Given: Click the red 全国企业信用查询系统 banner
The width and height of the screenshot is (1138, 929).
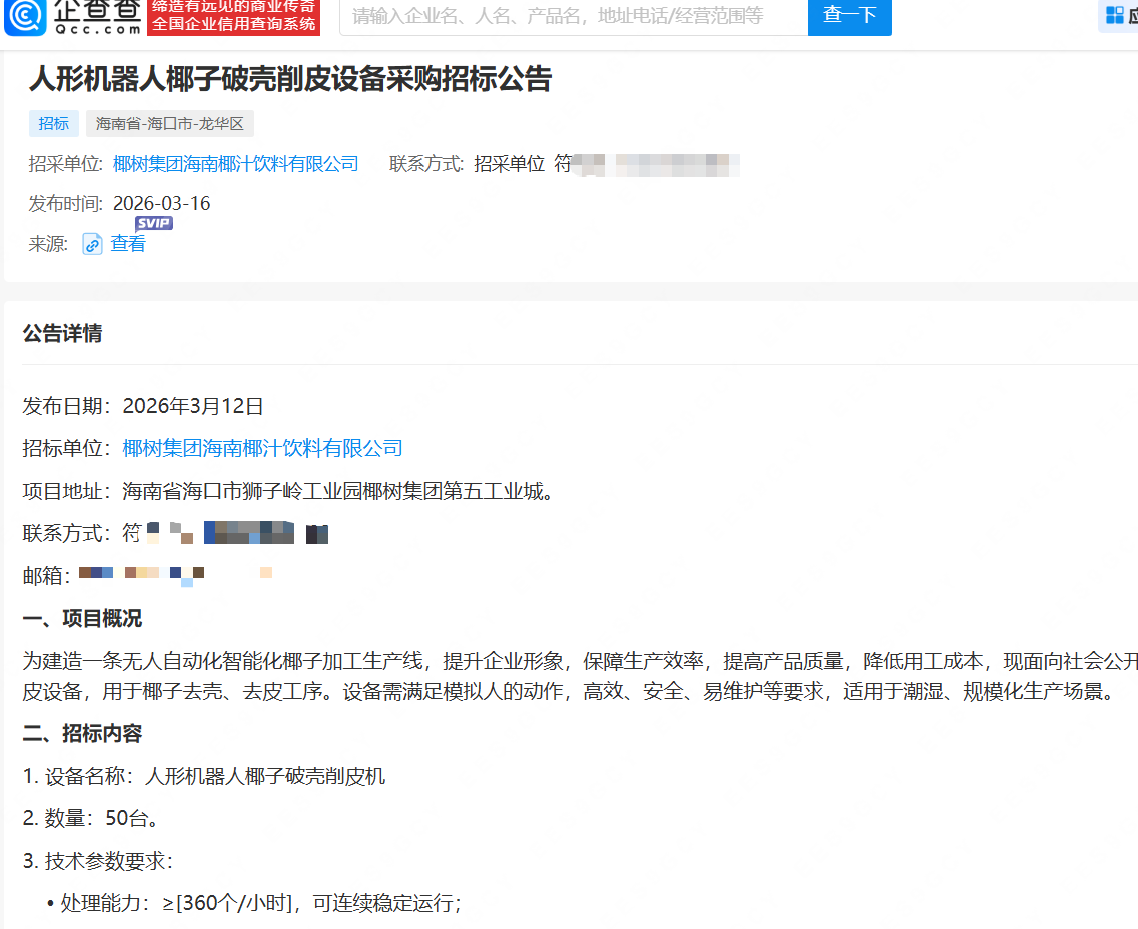Looking at the screenshot, I should point(233,25).
